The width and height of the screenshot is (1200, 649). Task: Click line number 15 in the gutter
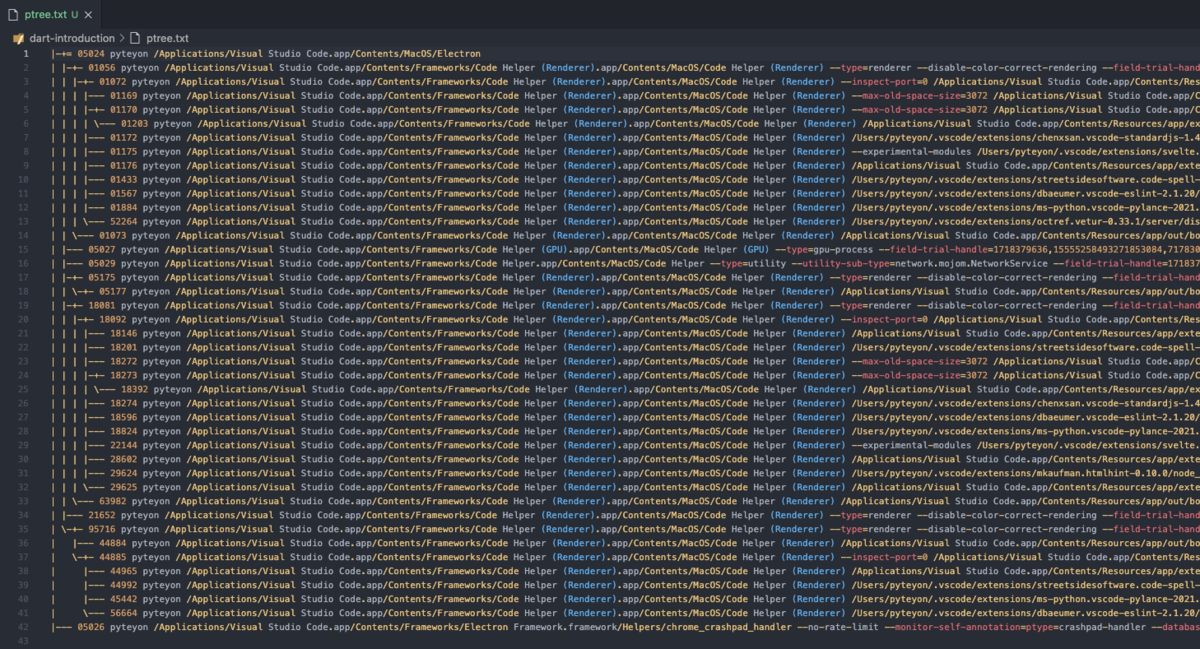pyautogui.click(x=25, y=249)
